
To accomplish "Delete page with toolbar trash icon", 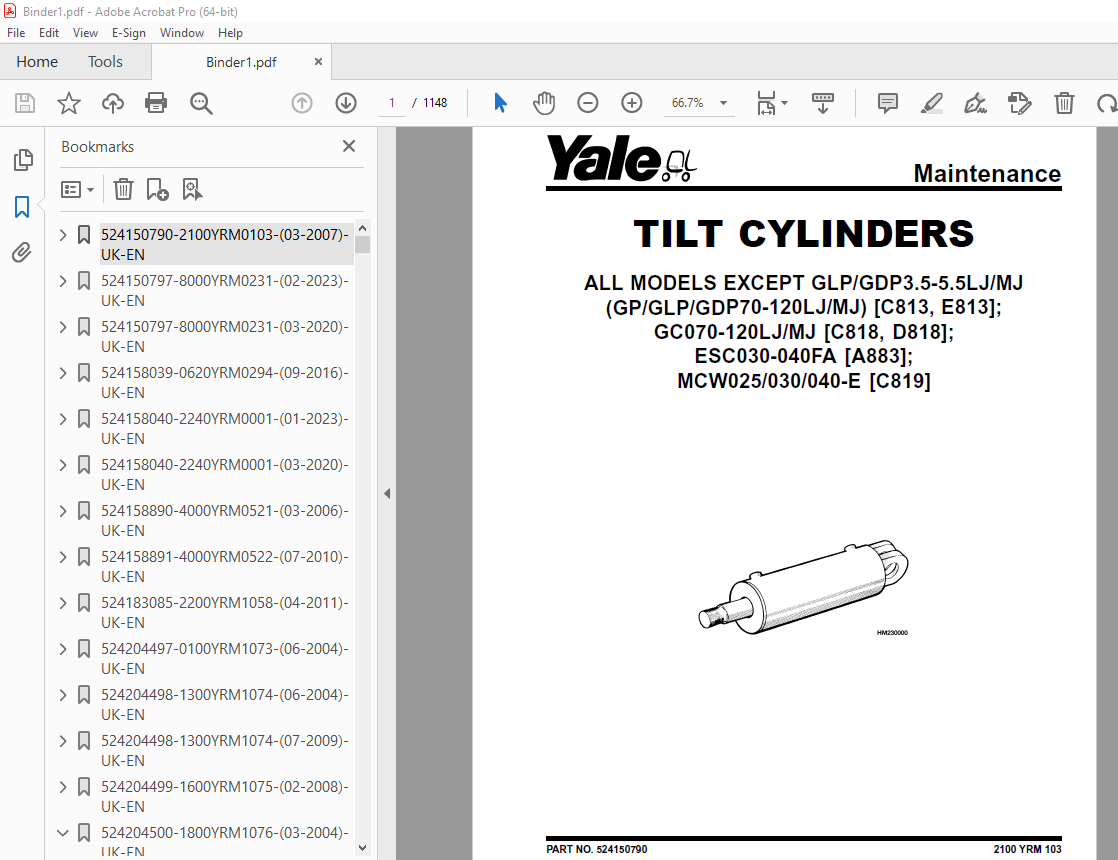I will tap(1064, 103).
